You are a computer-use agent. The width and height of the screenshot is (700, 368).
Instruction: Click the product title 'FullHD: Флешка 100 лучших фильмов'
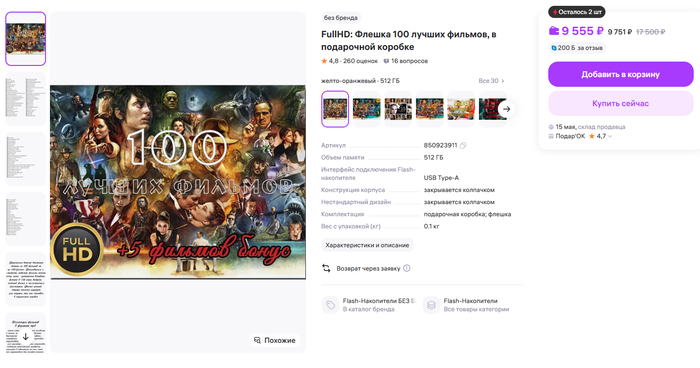coord(409,41)
